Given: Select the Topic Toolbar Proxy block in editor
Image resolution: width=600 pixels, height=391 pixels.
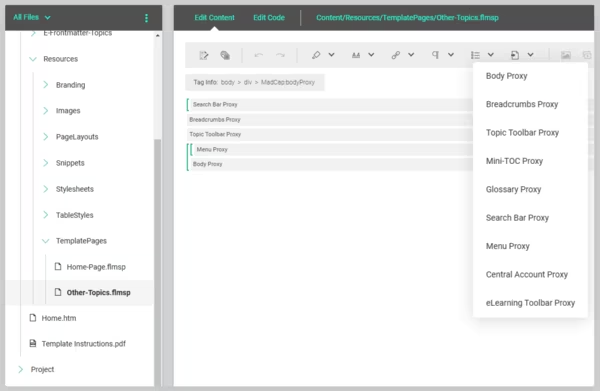Looking at the screenshot, I should 330,134.
